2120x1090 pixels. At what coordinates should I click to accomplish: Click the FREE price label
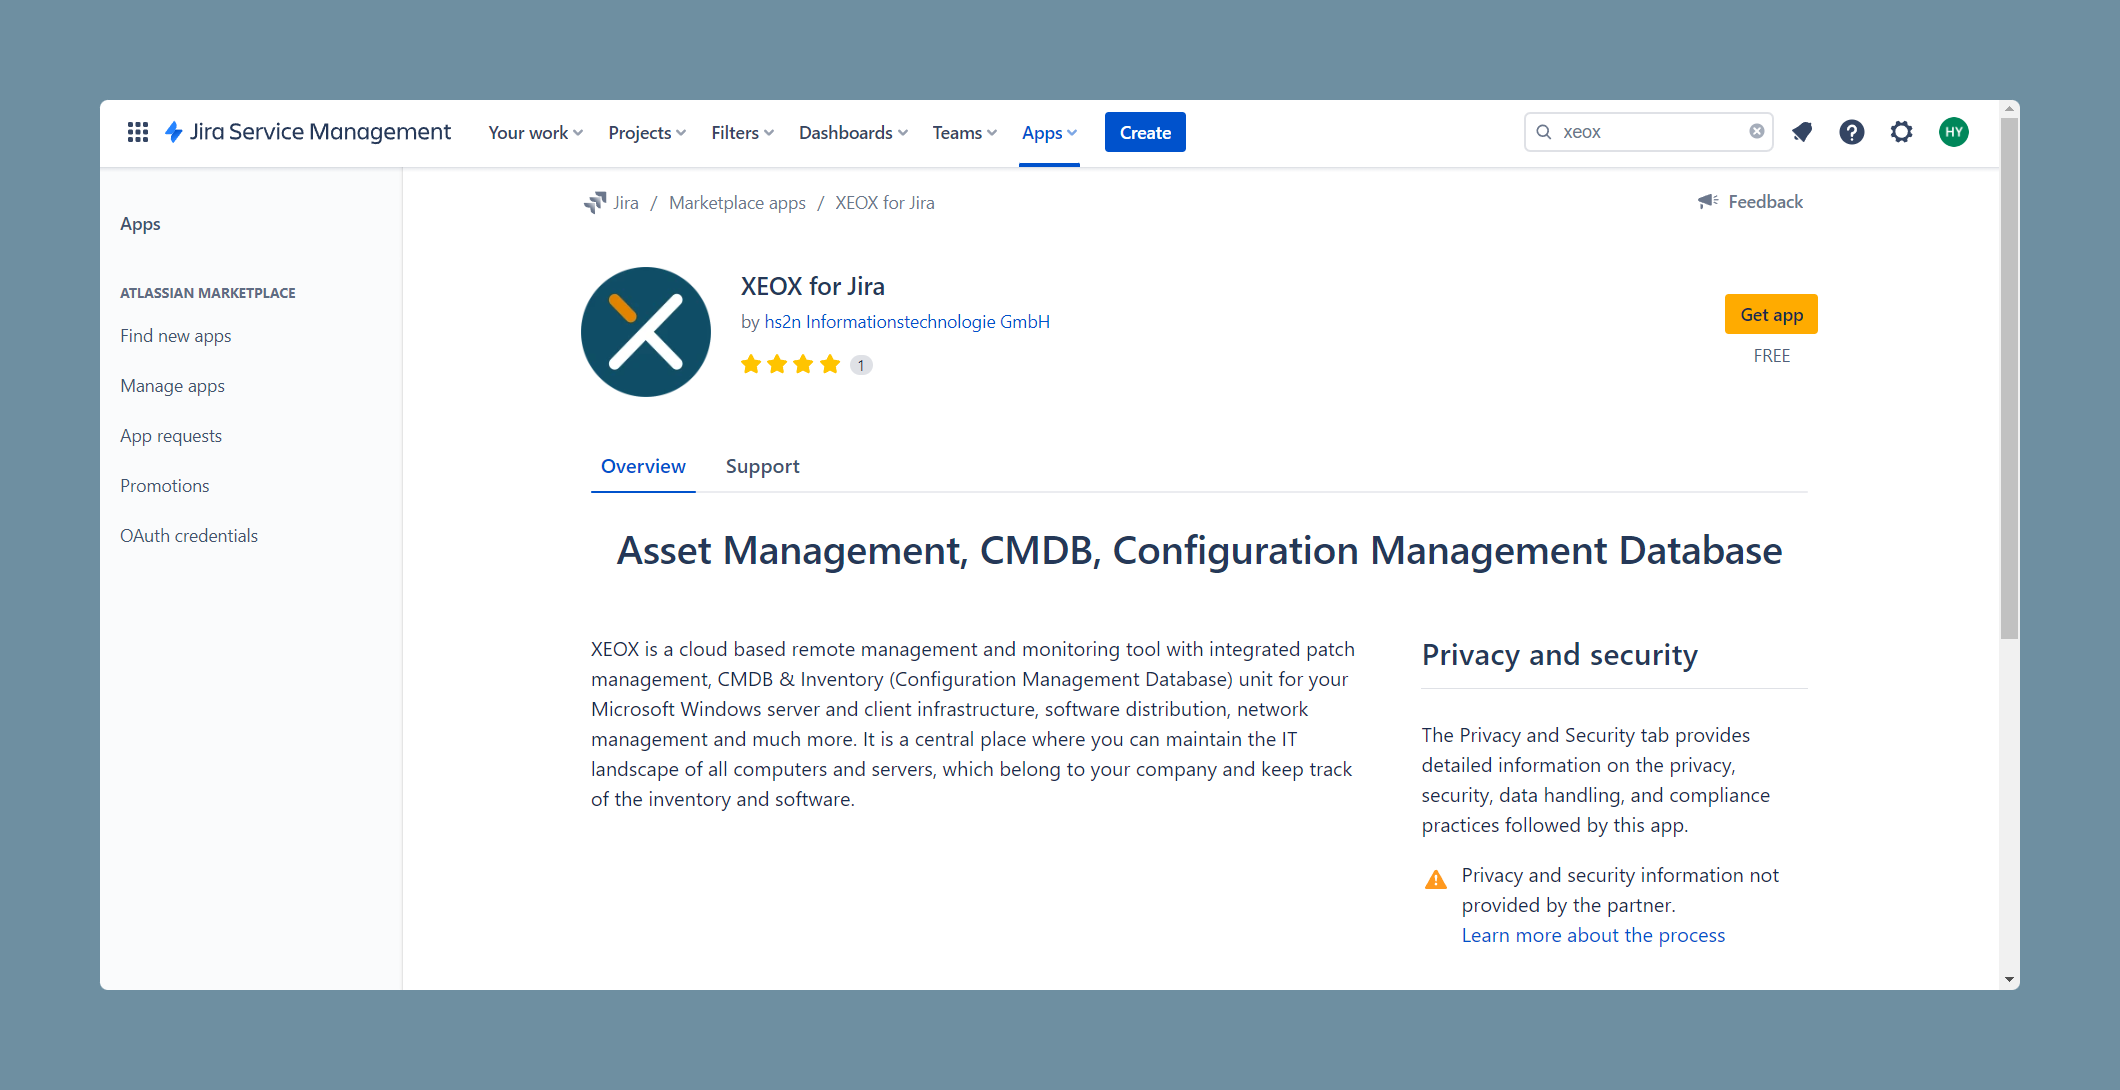coord(1771,356)
